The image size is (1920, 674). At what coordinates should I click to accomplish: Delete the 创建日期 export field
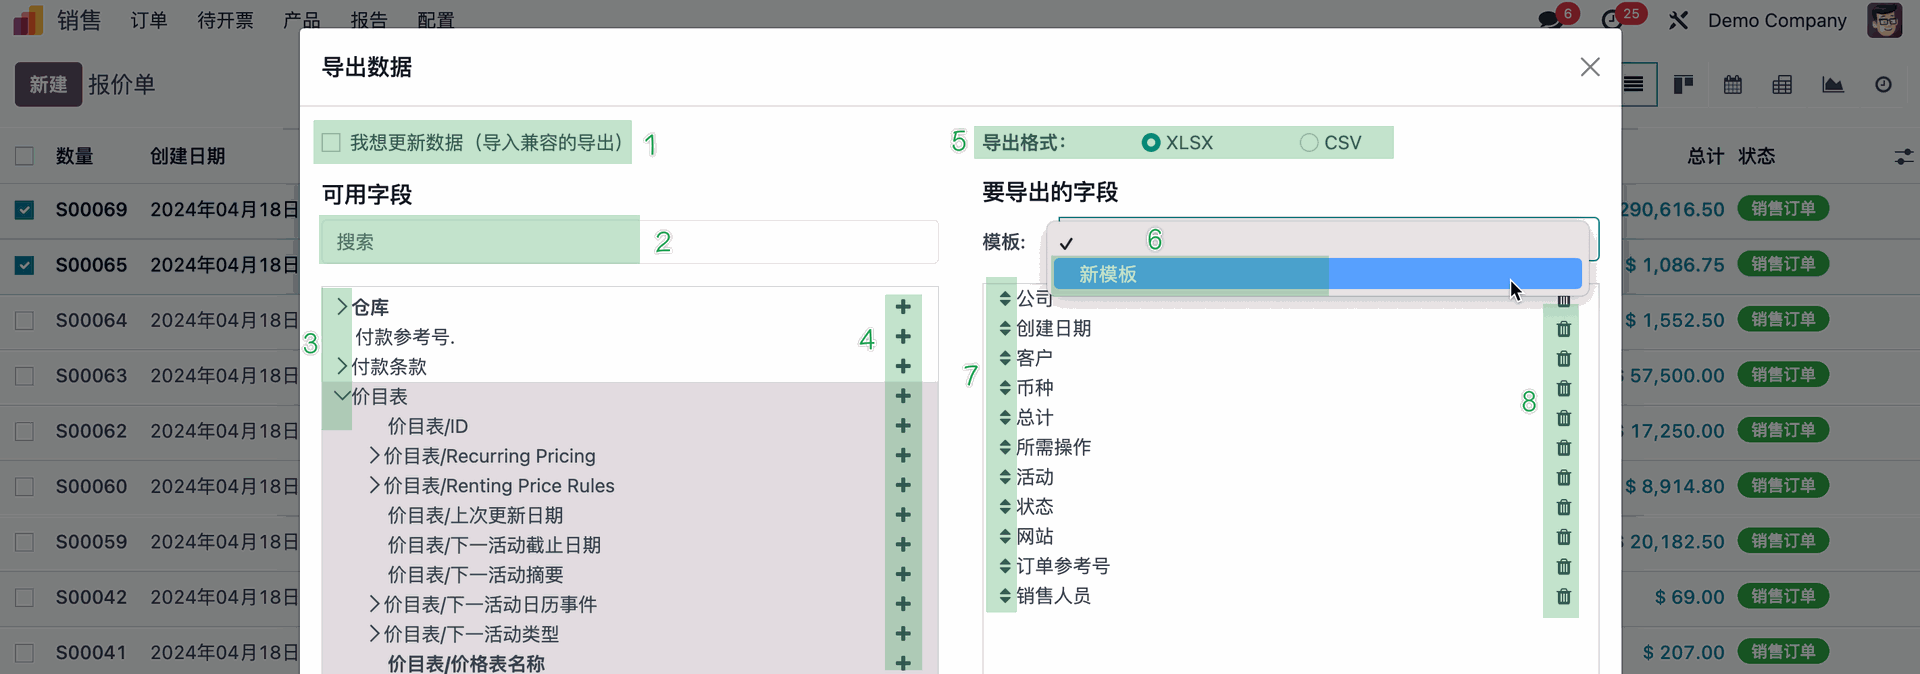click(1563, 329)
